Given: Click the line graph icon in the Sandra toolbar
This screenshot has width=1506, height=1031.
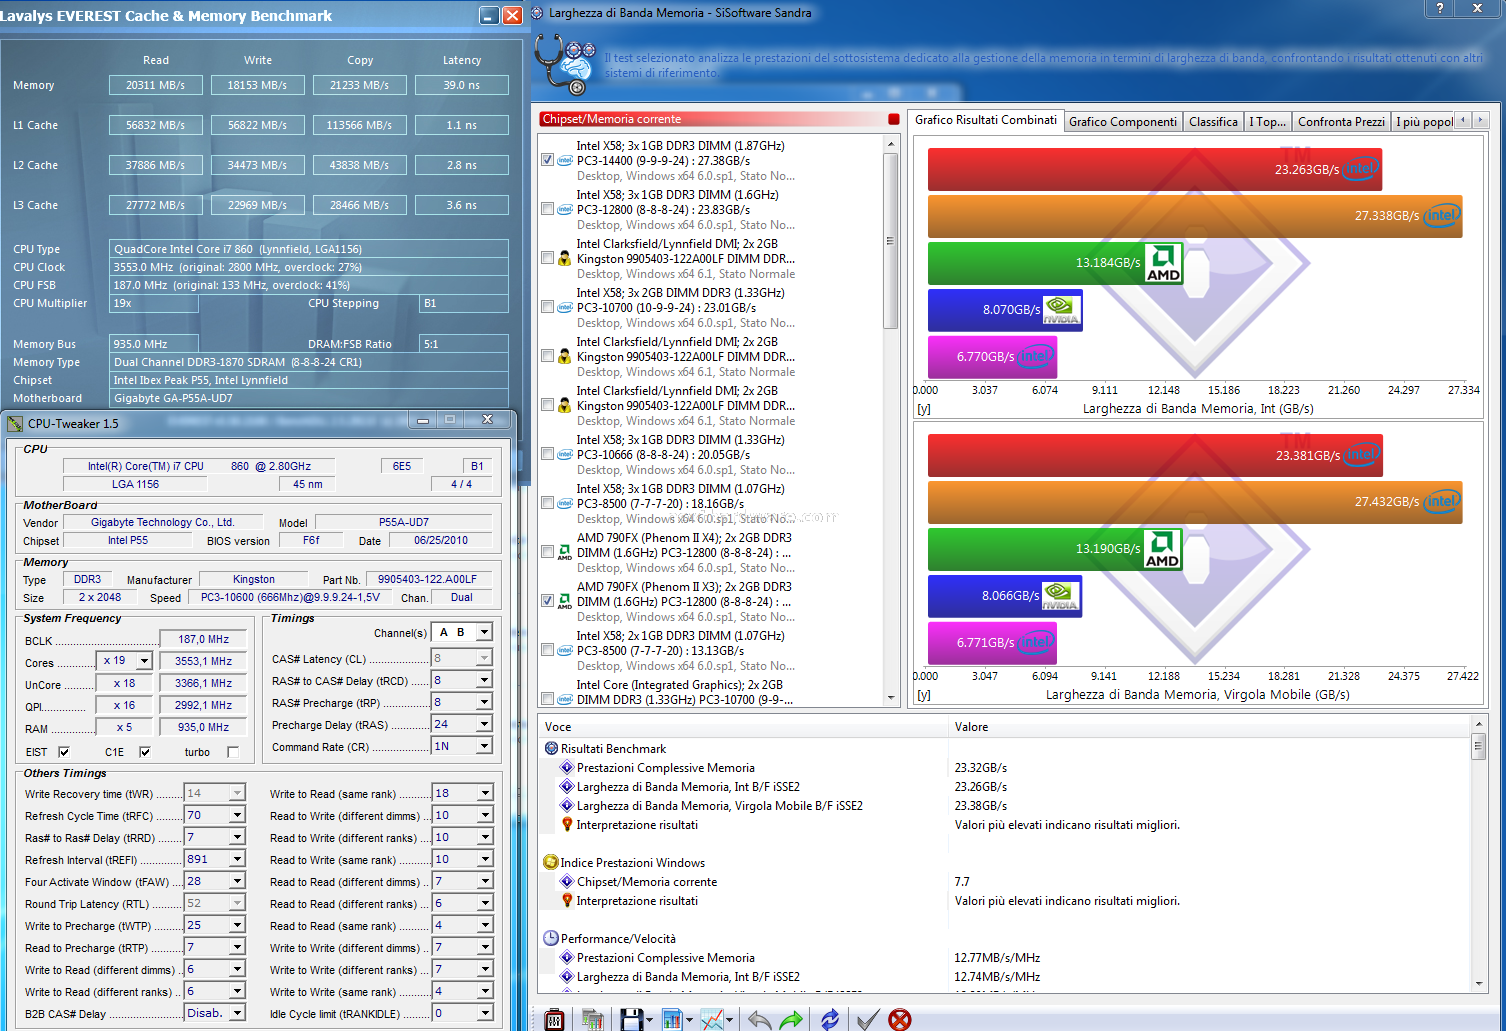Looking at the screenshot, I should click(712, 1019).
